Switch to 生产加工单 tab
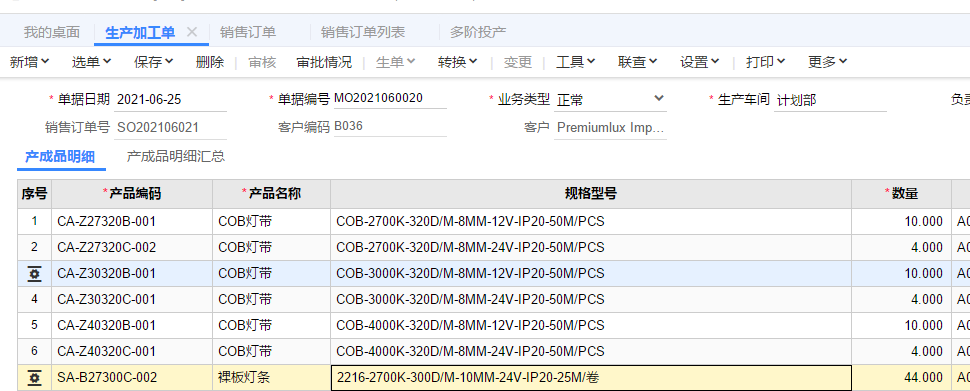 [140, 32]
